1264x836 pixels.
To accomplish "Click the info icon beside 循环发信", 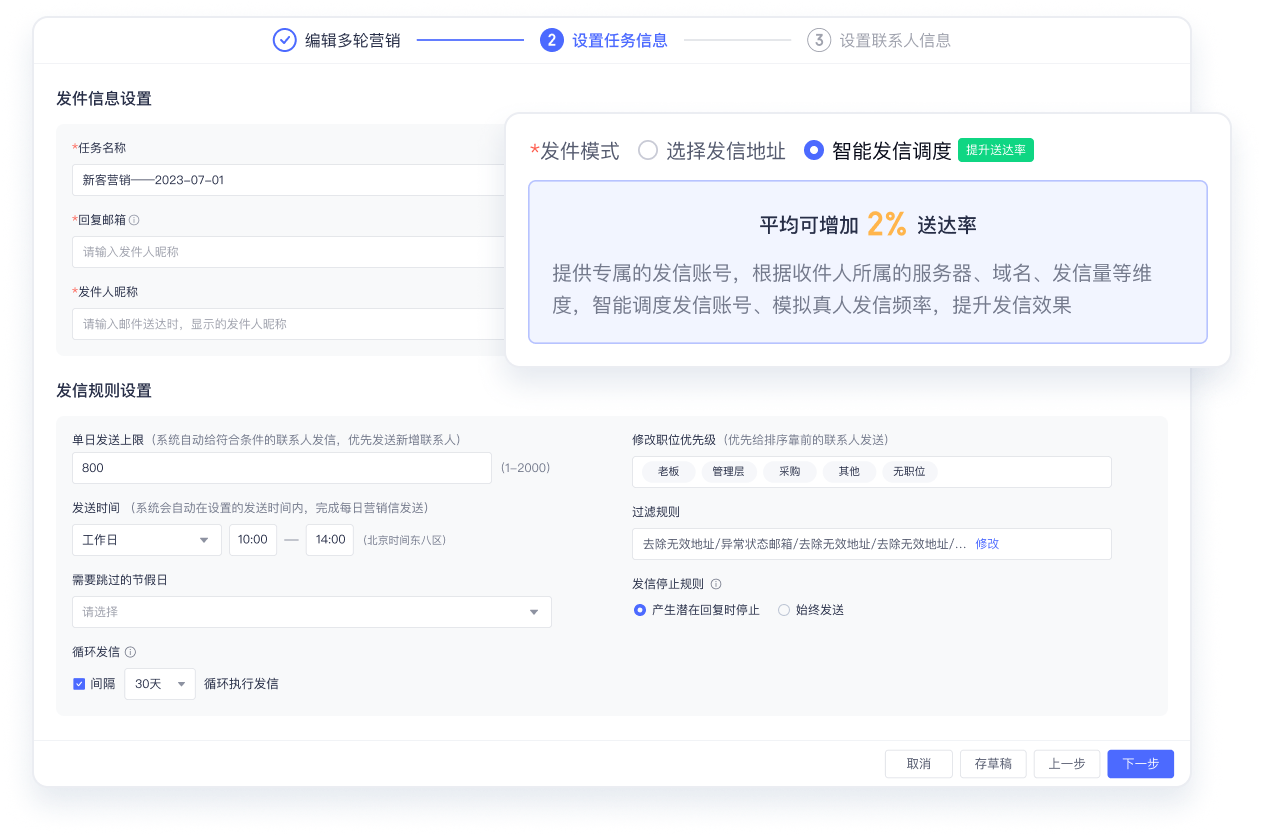I will click(x=131, y=652).
